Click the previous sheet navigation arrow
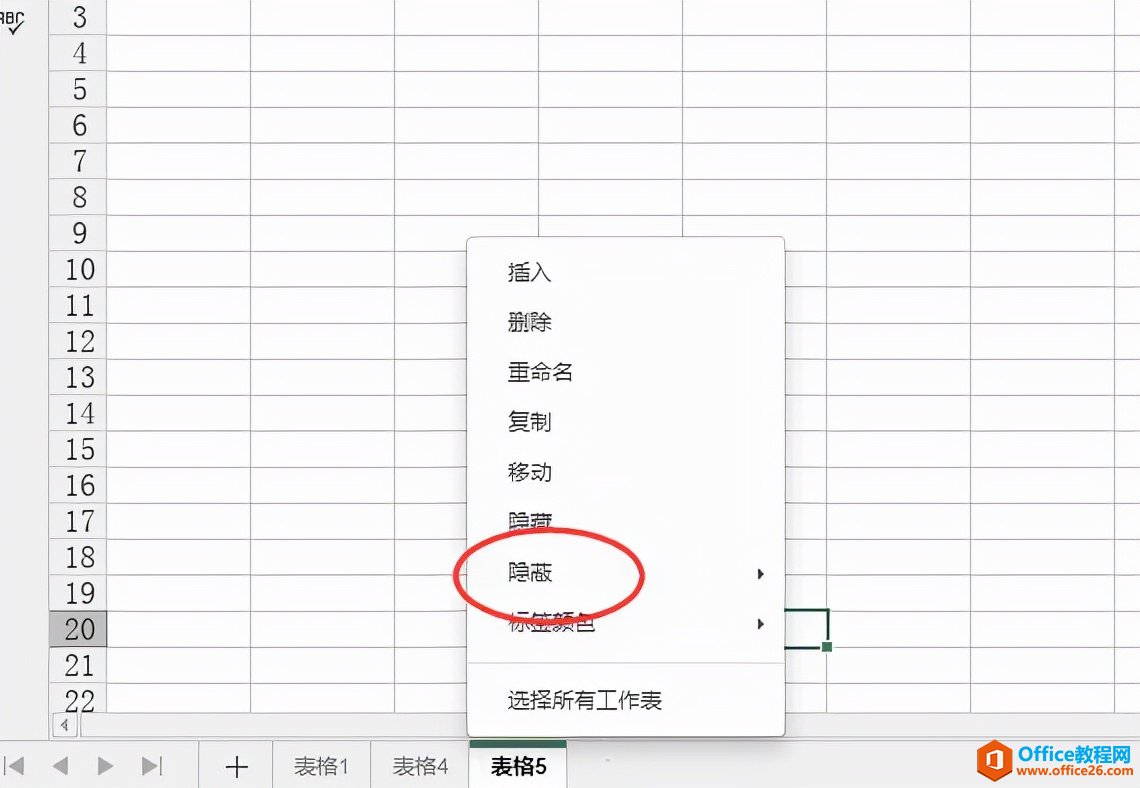The width and height of the screenshot is (1140, 788). click(60, 764)
